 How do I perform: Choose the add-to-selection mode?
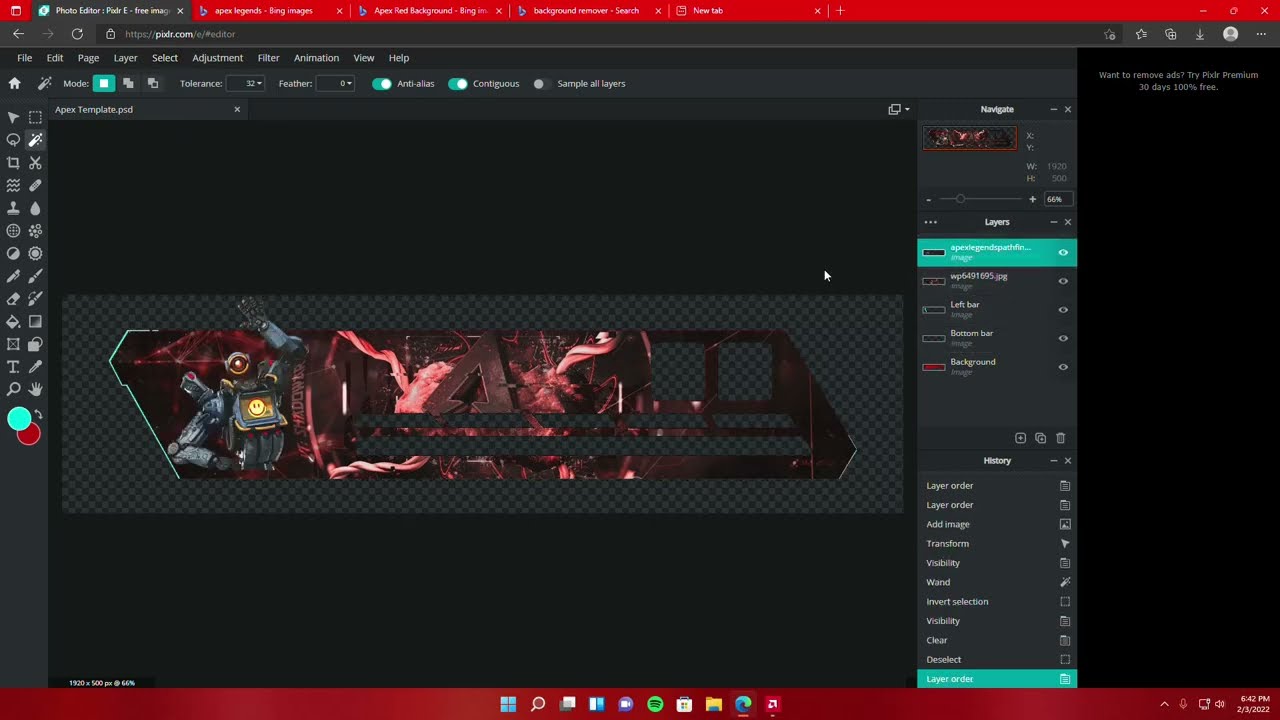pos(128,84)
